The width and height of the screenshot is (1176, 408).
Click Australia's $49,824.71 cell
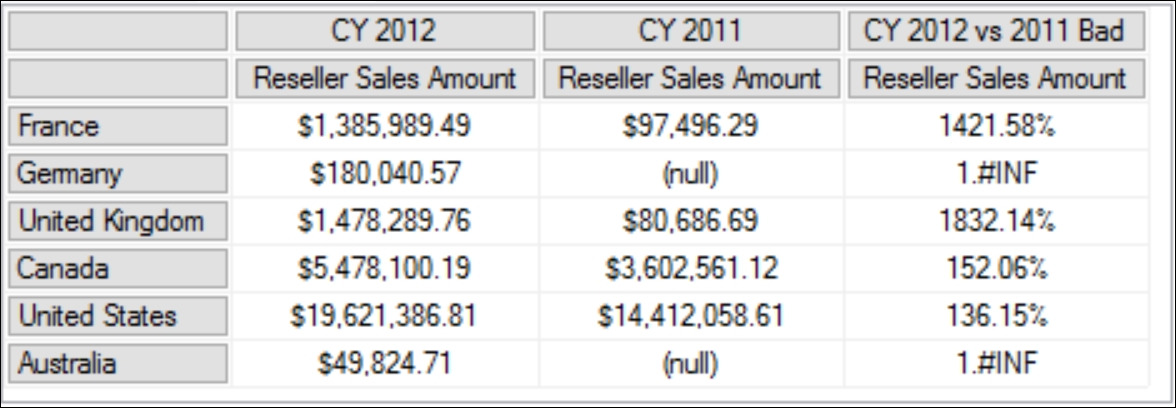pyautogui.click(x=385, y=364)
